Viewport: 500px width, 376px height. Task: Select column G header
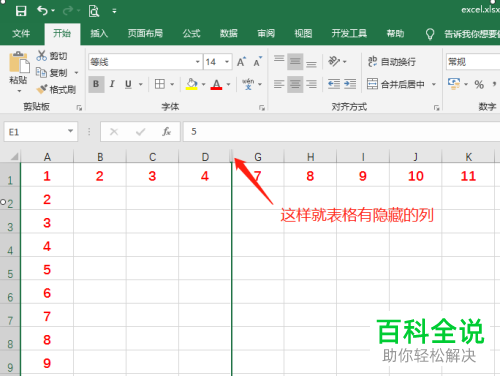258,157
